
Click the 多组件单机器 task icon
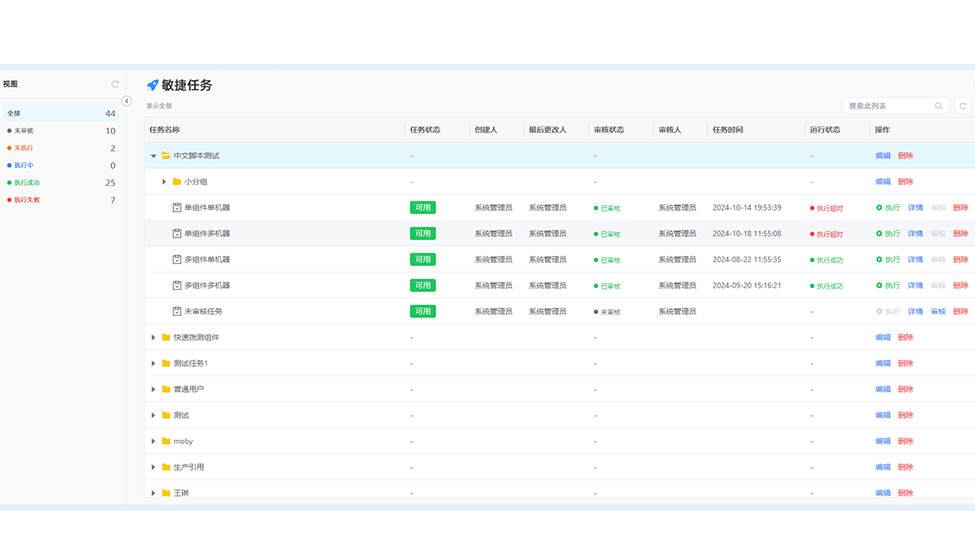[x=177, y=259]
